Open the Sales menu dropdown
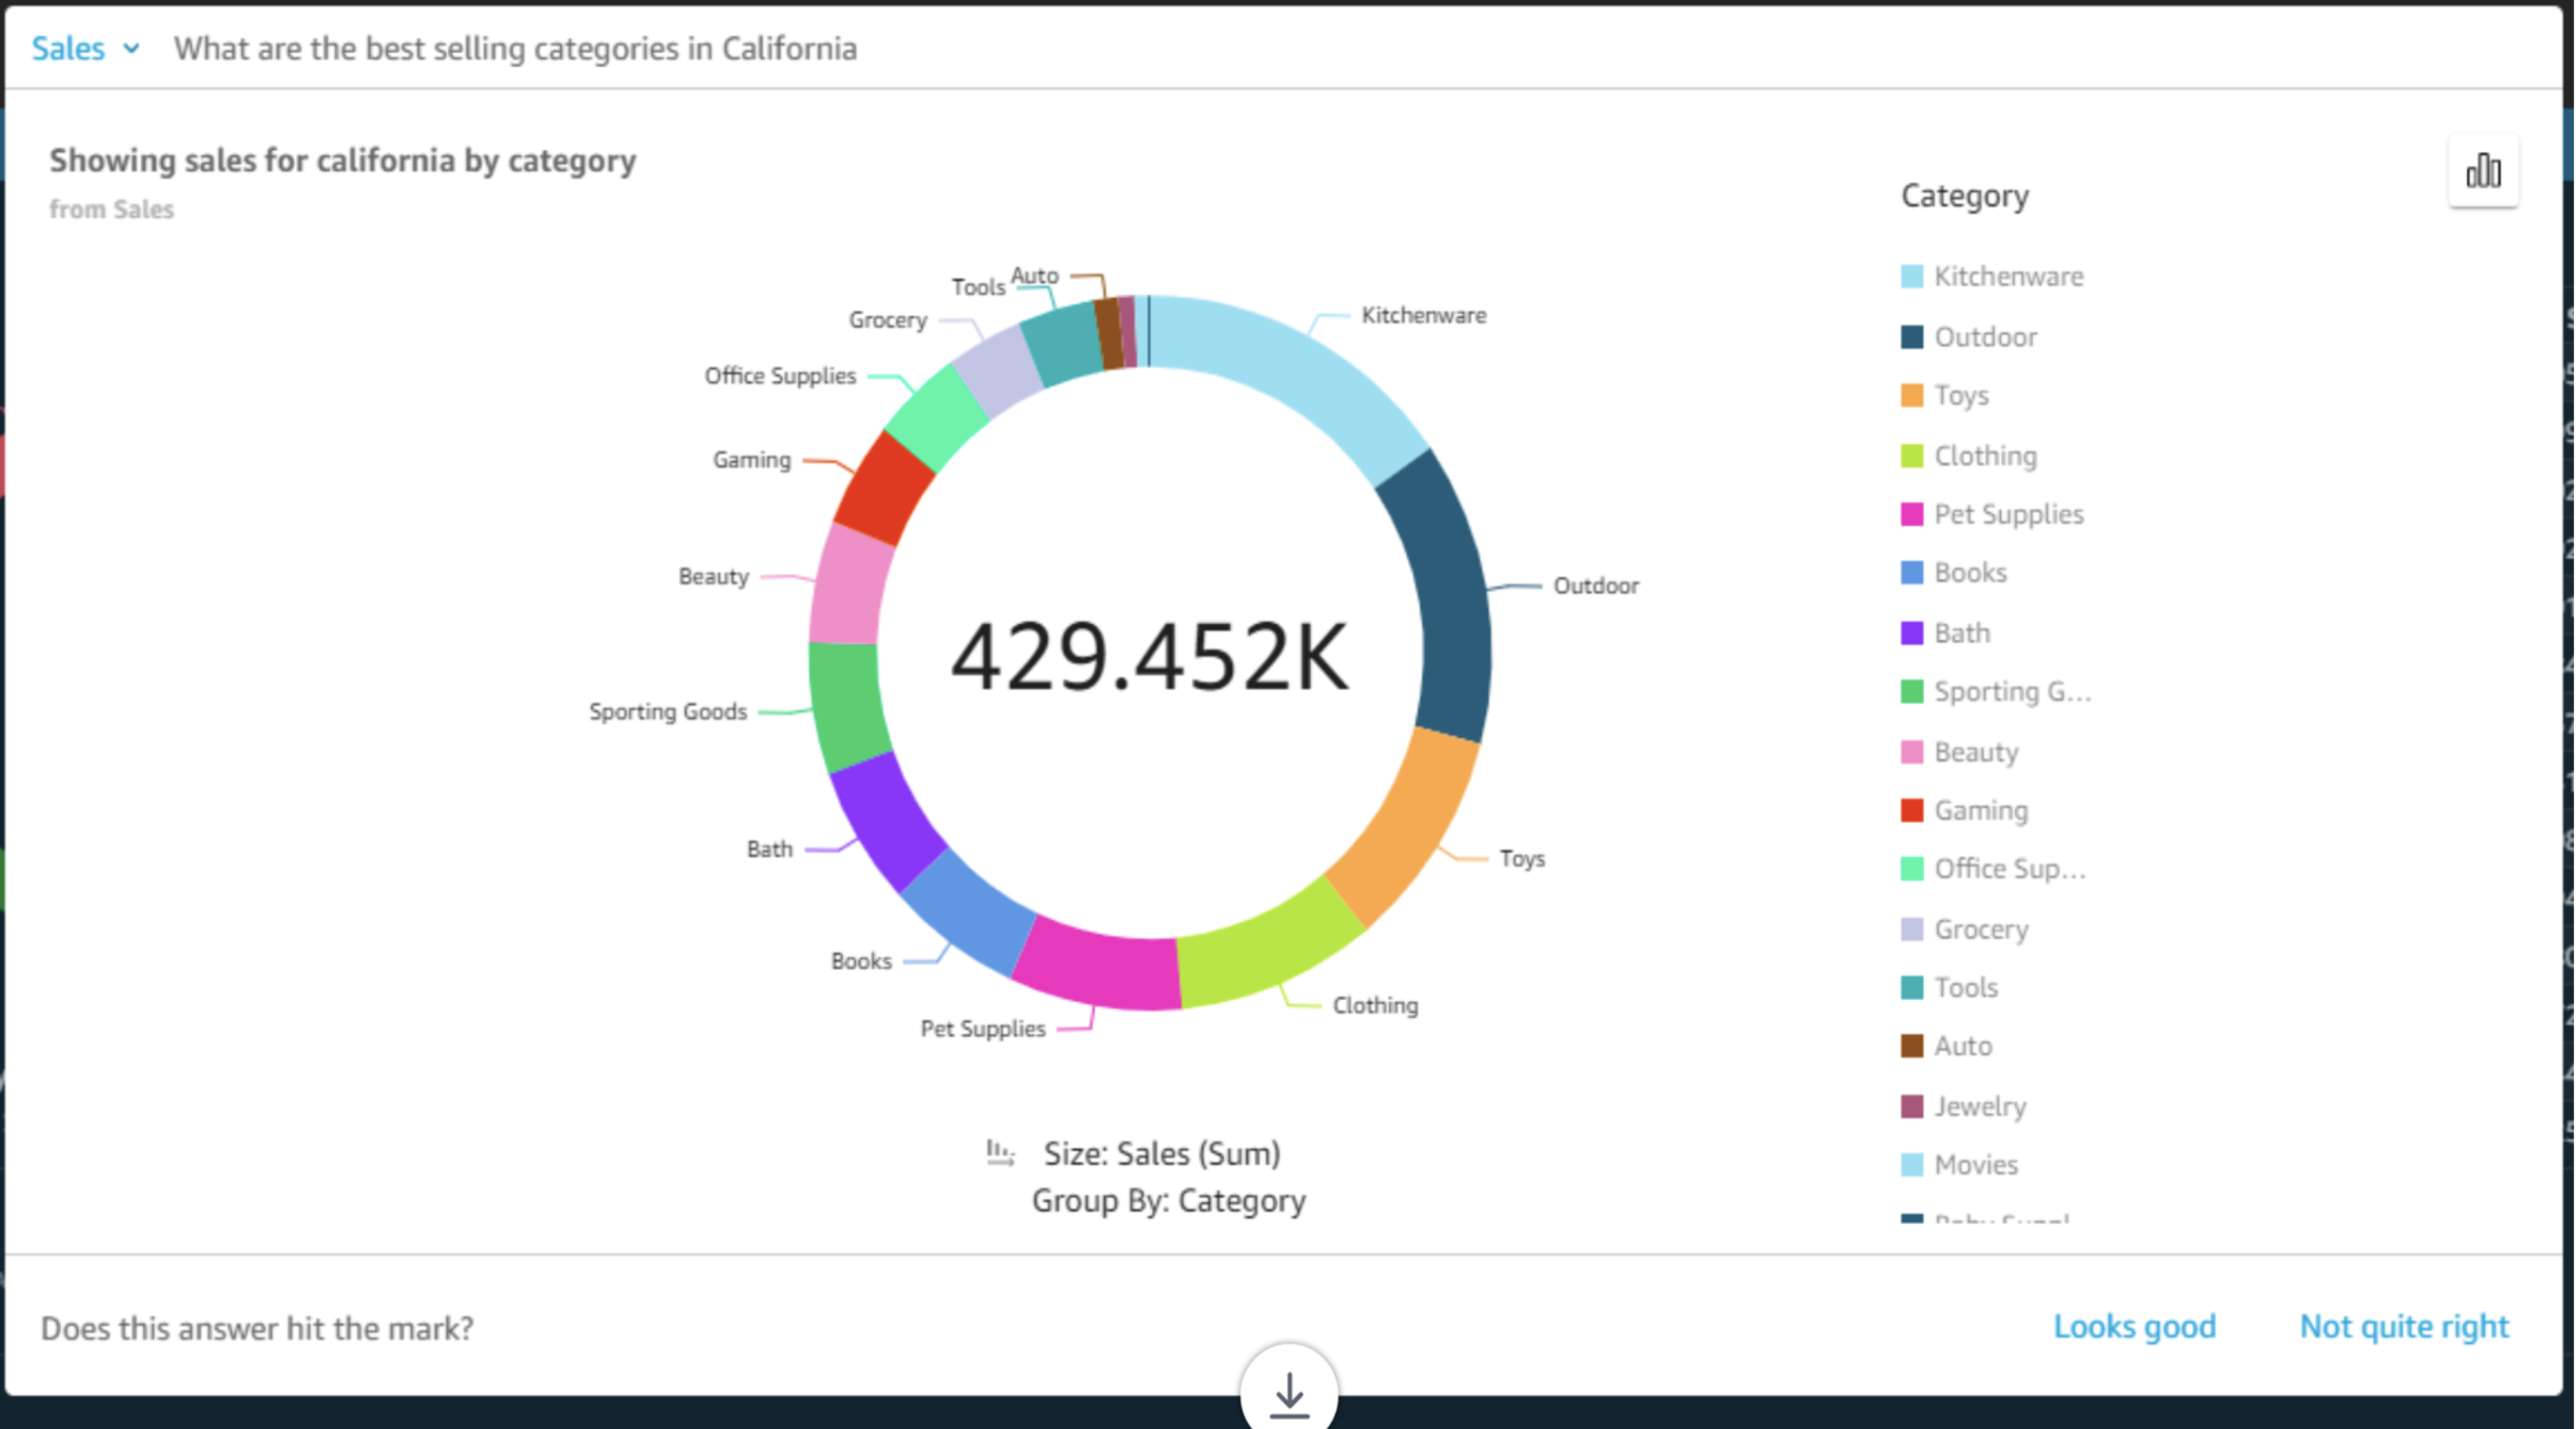 (x=83, y=49)
